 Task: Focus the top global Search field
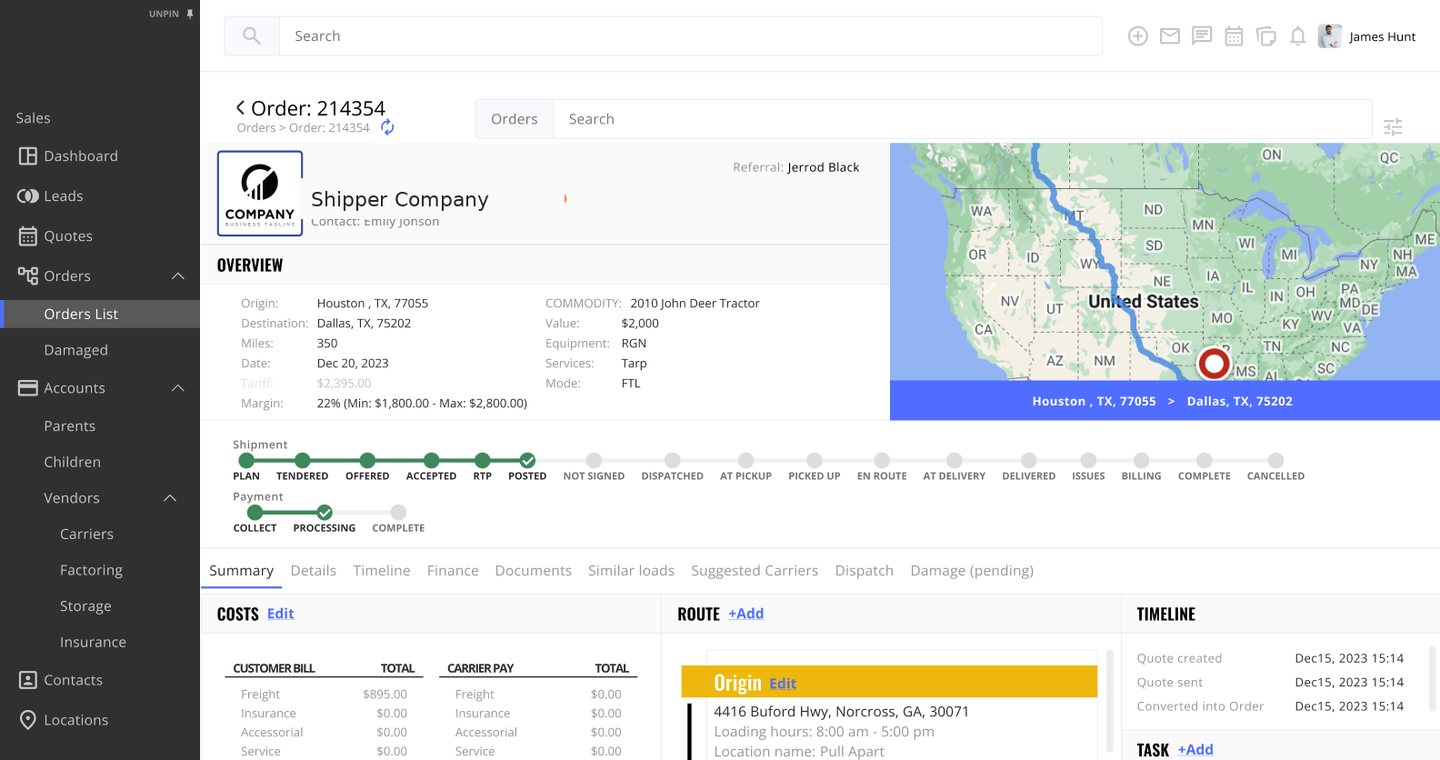(690, 36)
